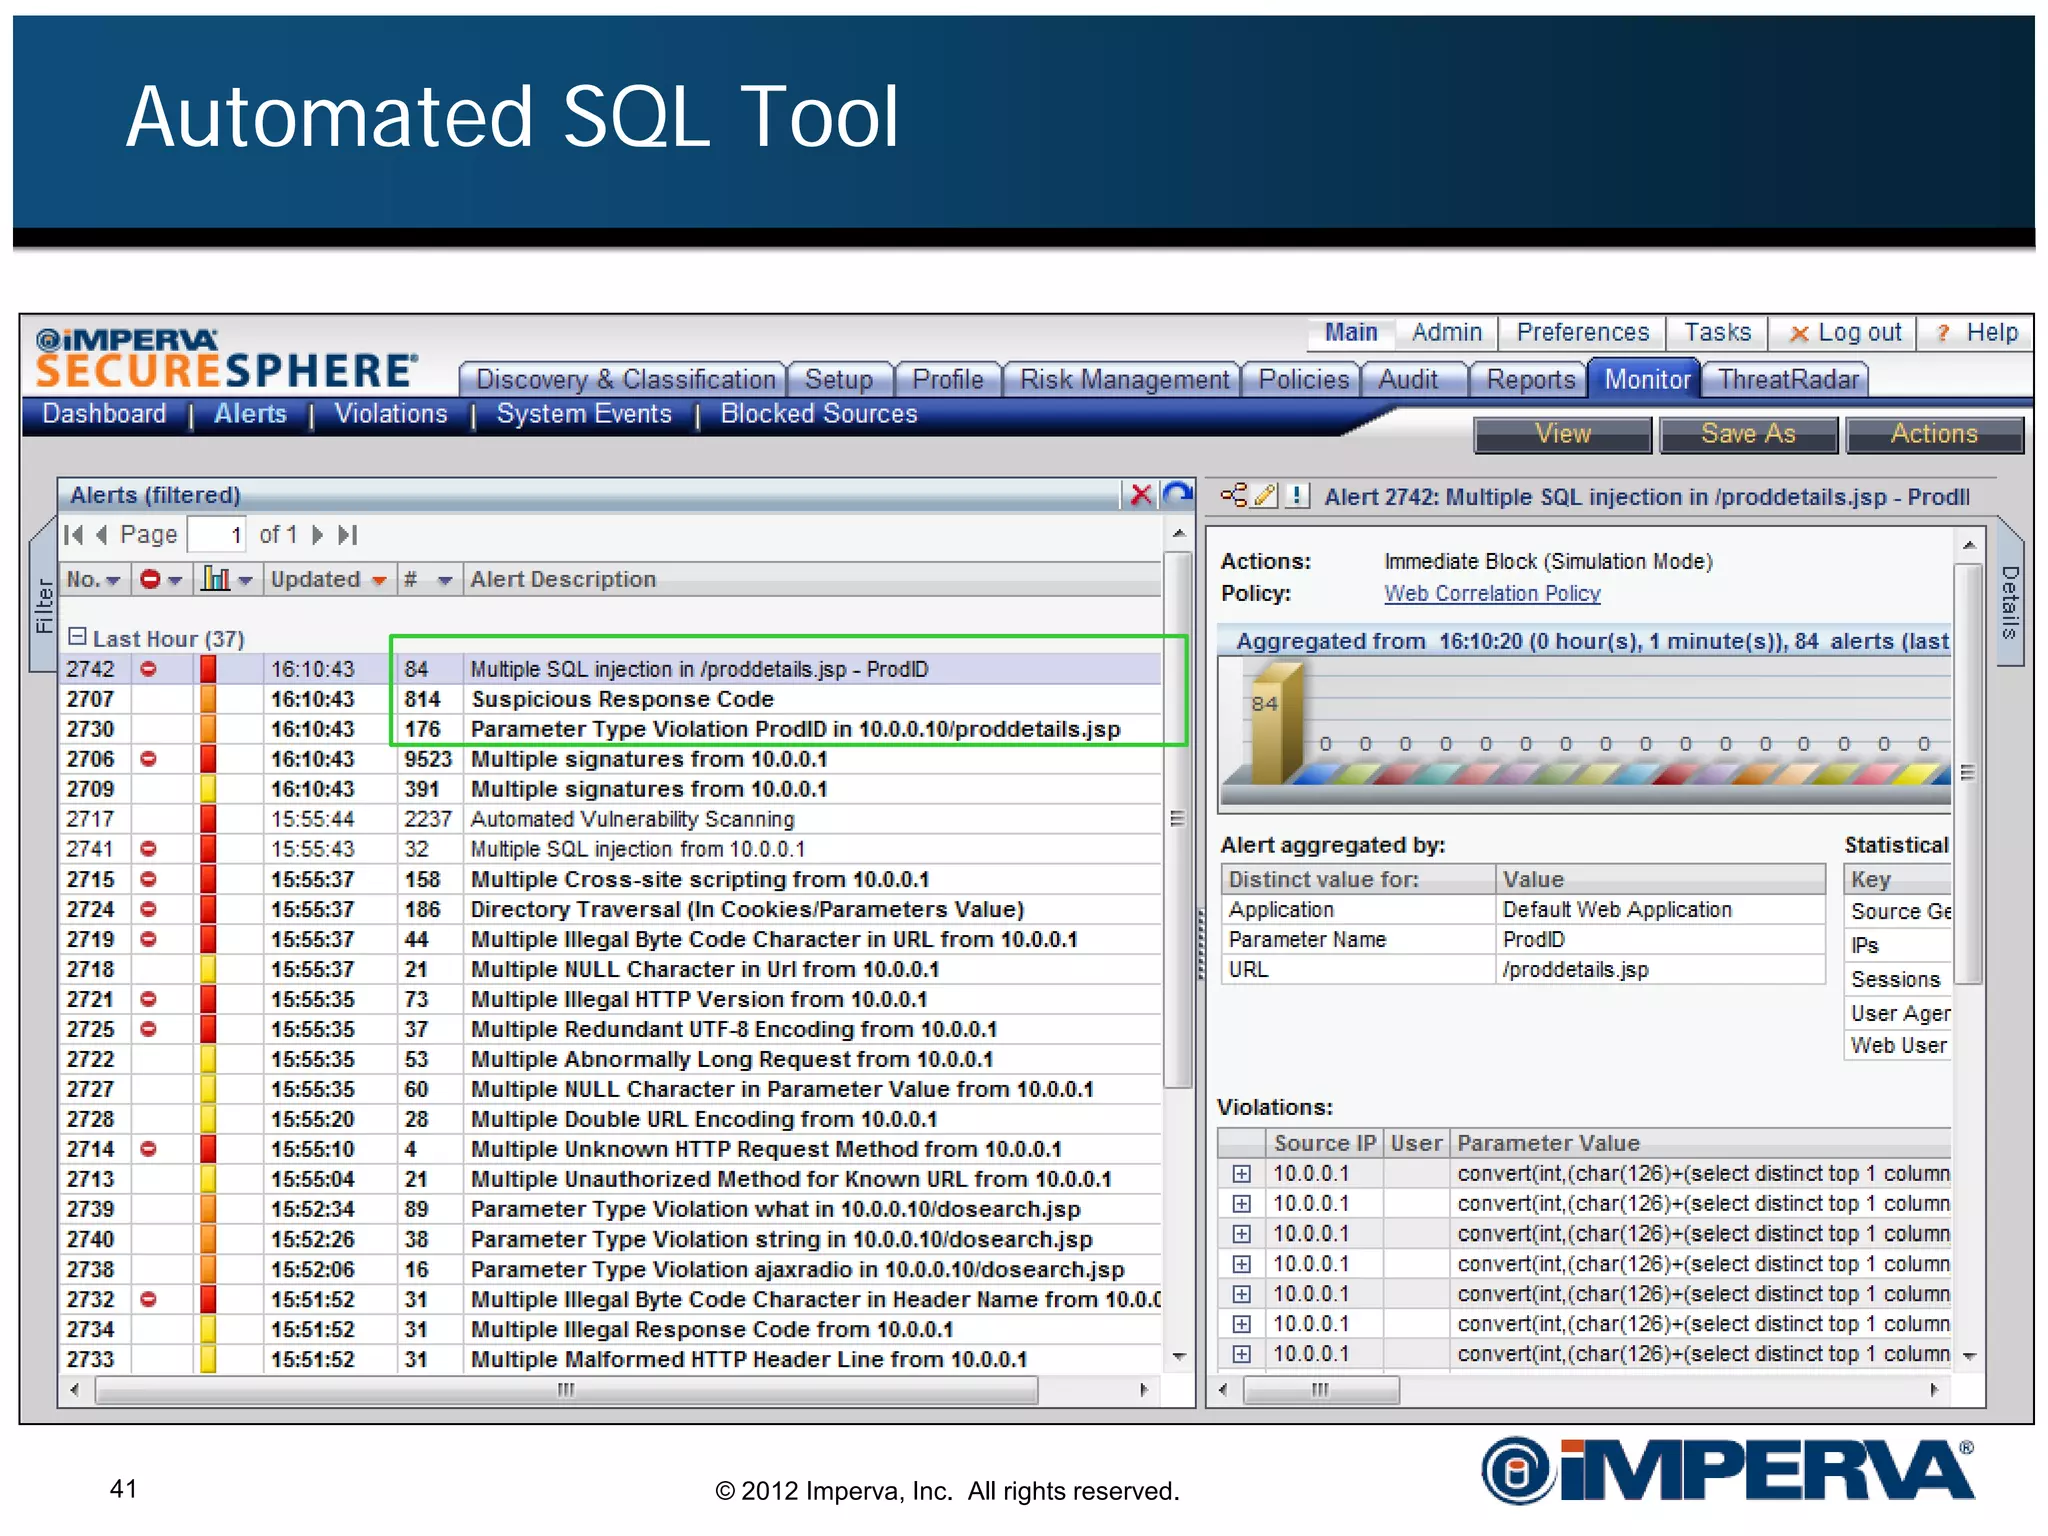Click blocked icon on alert 2706 row
Screen dimensions: 2048x1536
(148, 759)
